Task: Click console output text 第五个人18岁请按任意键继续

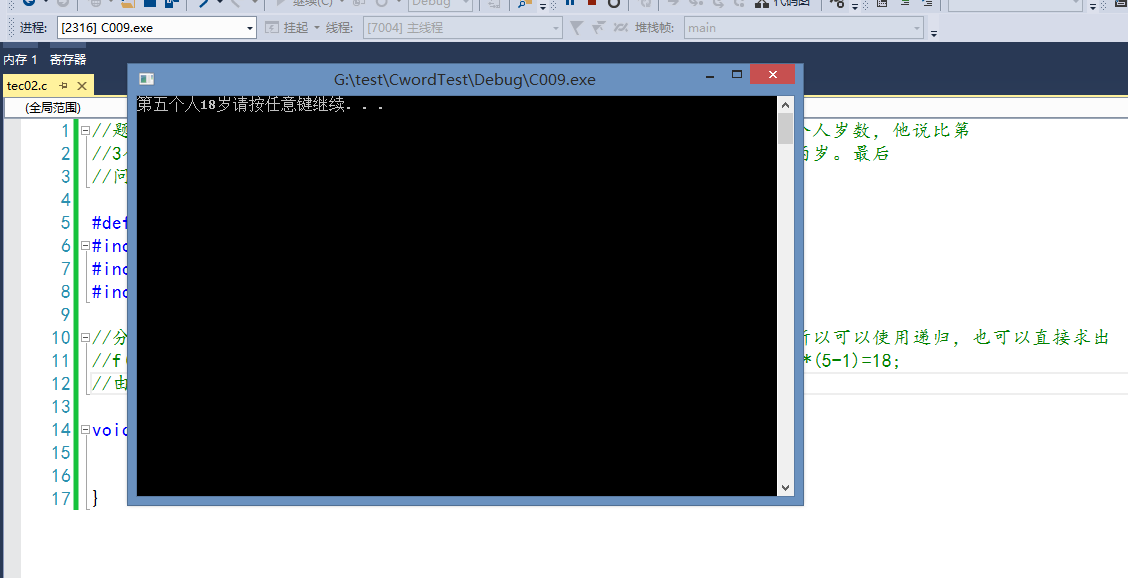Action: click(259, 105)
